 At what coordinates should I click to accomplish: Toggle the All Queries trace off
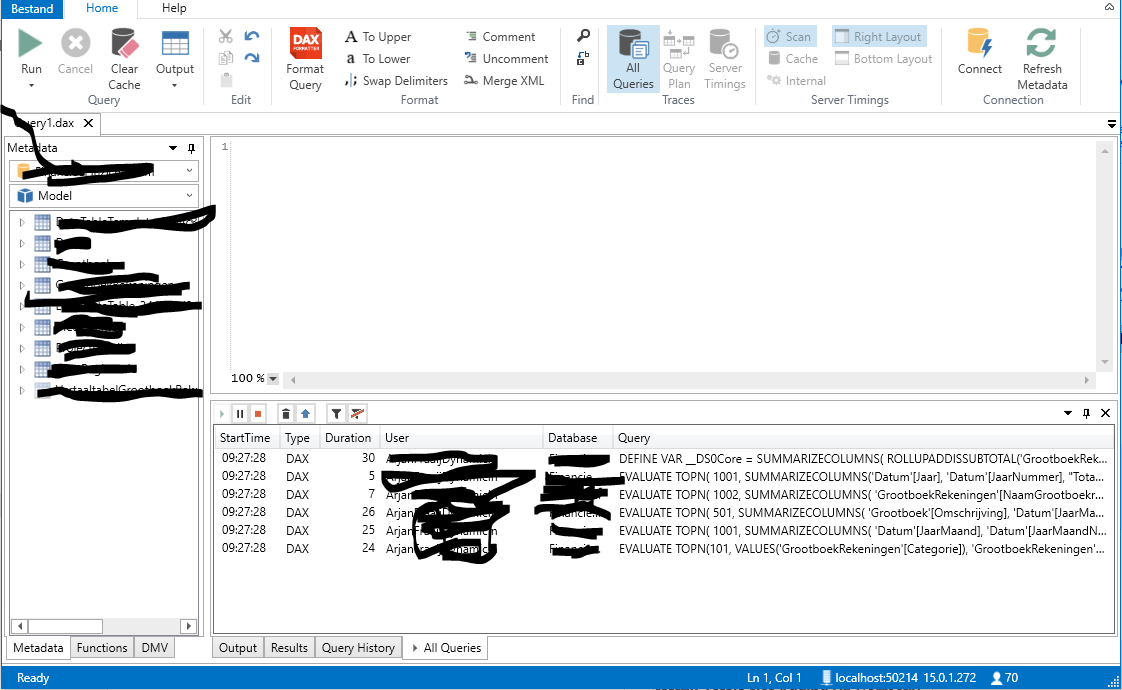point(633,58)
